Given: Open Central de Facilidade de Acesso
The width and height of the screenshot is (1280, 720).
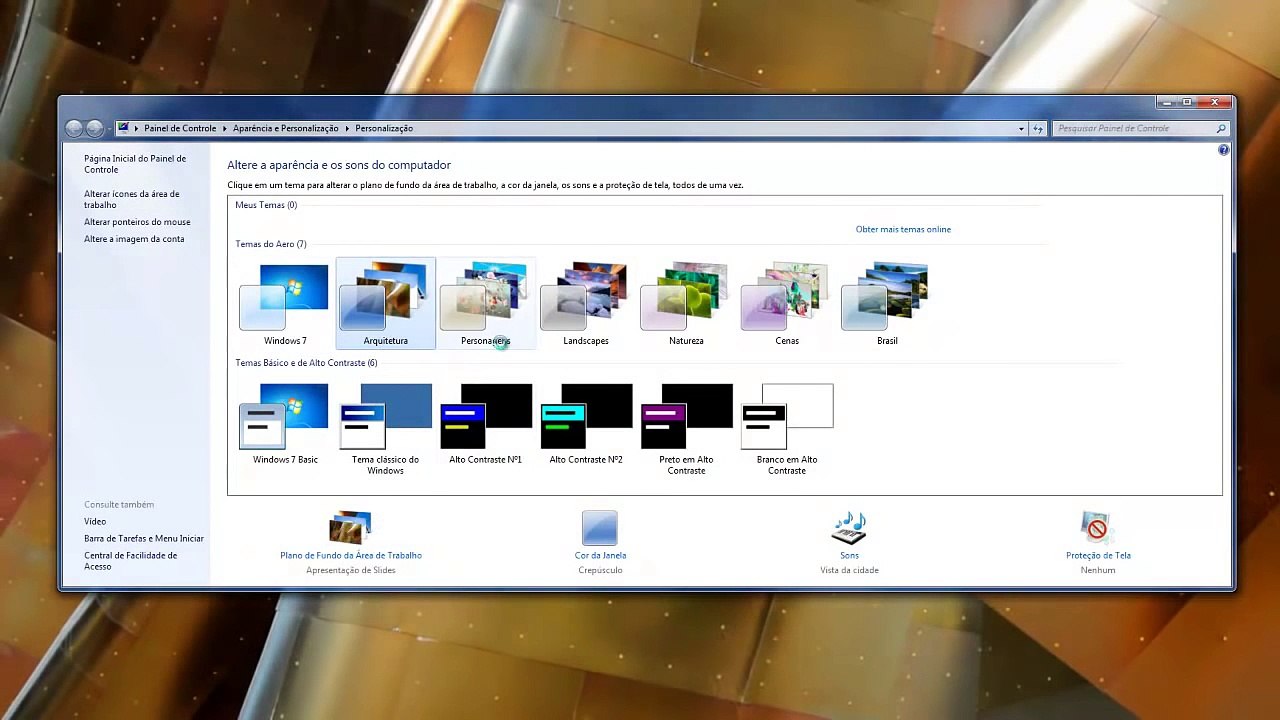Looking at the screenshot, I should point(131,561).
